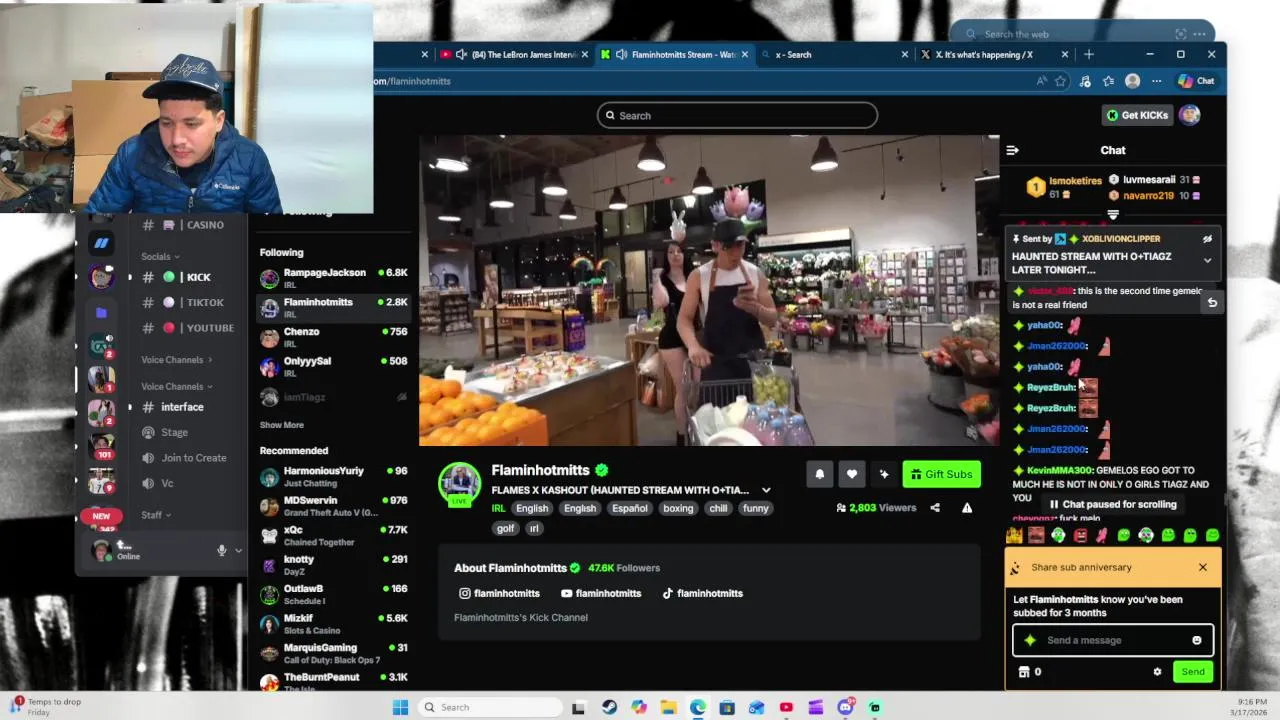Screen dimensions: 1280x720
Task: Send the chat message
Action: point(1192,672)
